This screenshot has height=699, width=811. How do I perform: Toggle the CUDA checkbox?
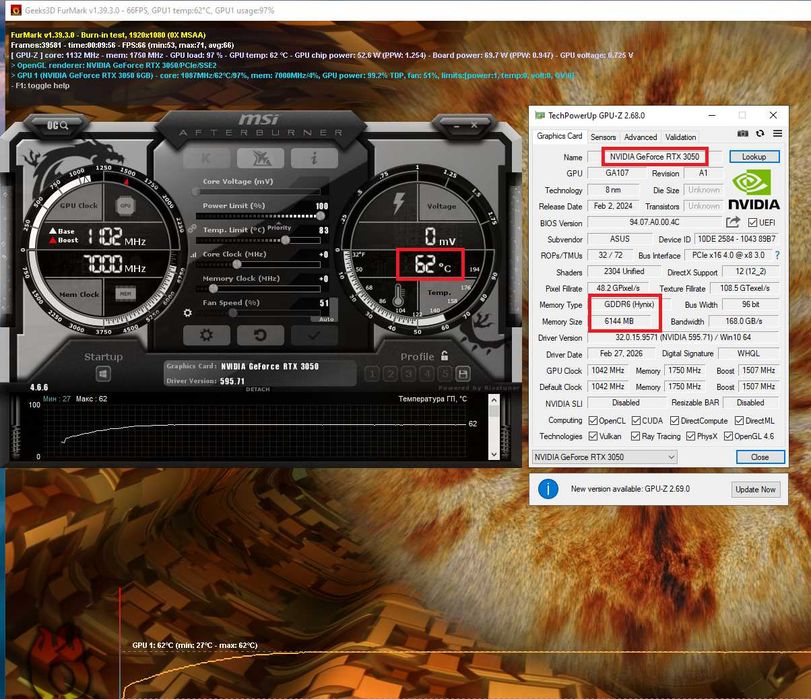tap(636, 421)
